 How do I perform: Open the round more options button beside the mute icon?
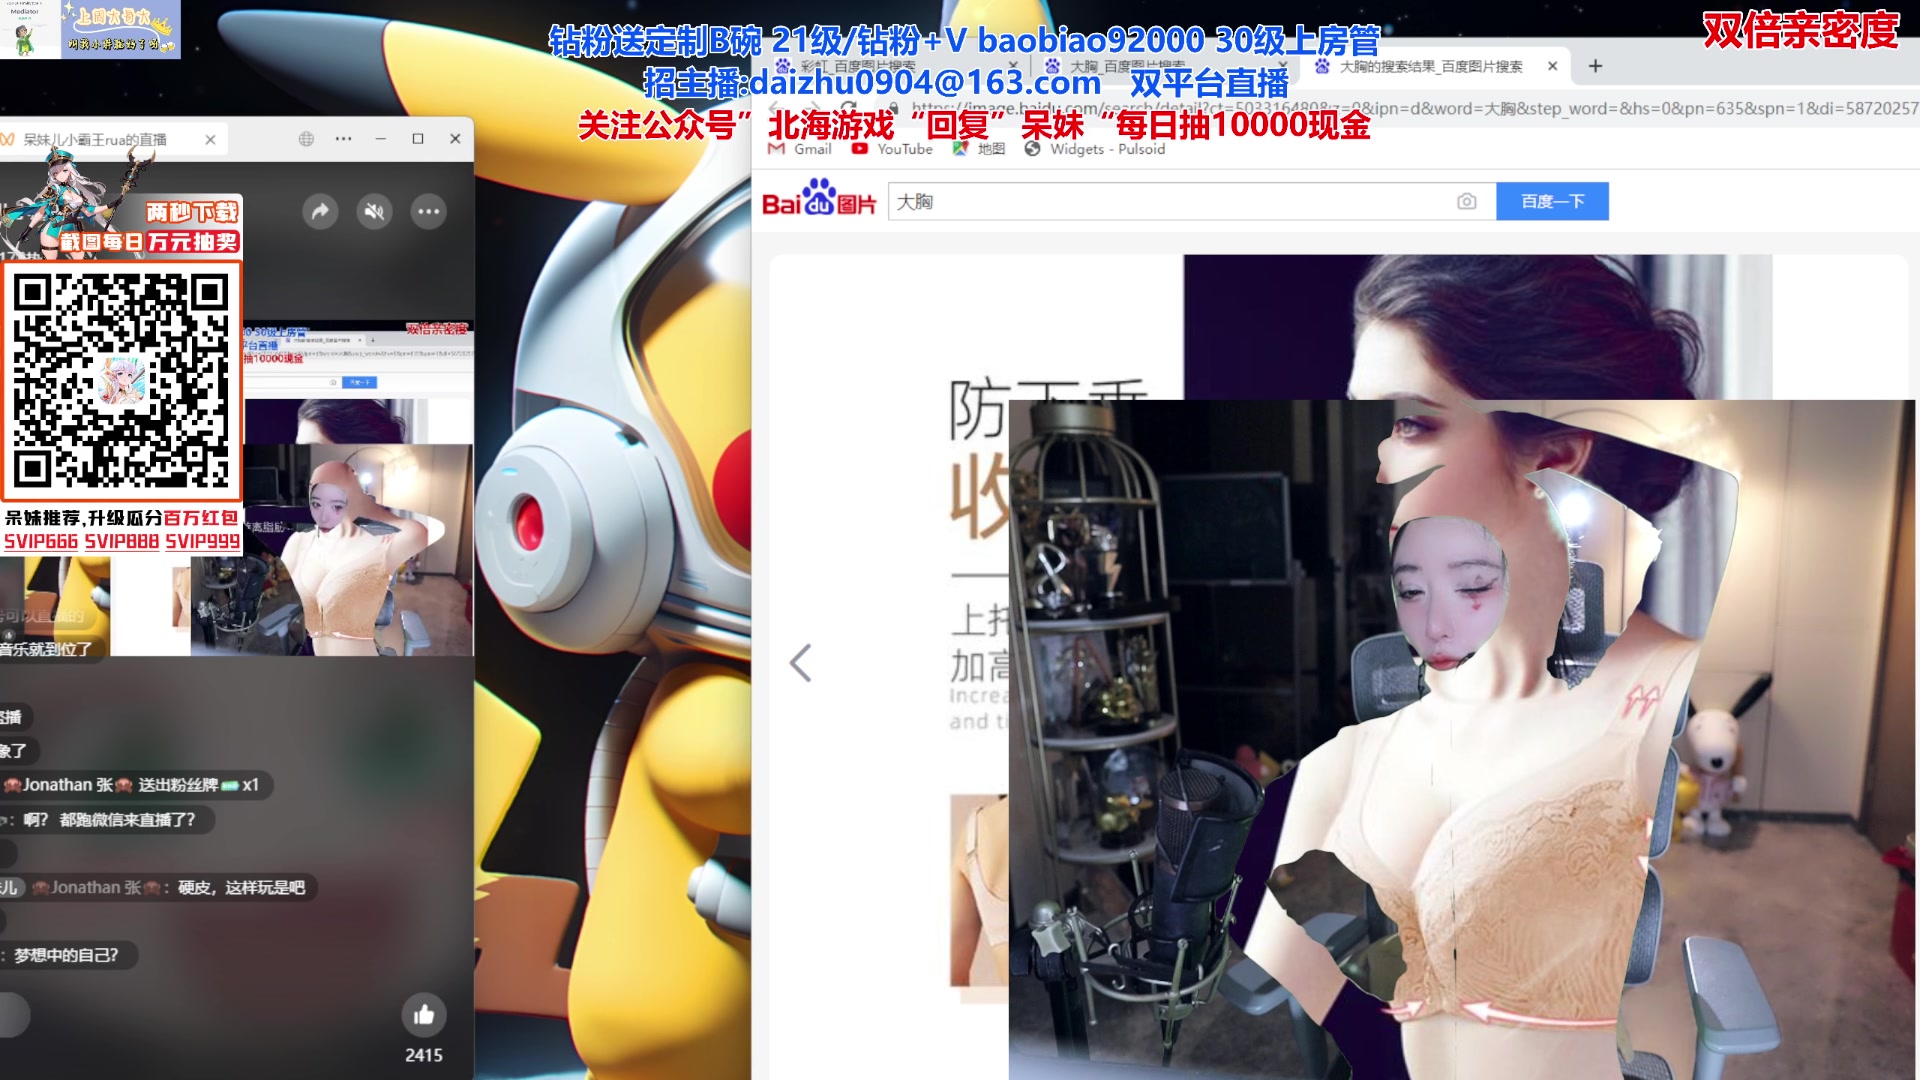[x=428, y=211]
